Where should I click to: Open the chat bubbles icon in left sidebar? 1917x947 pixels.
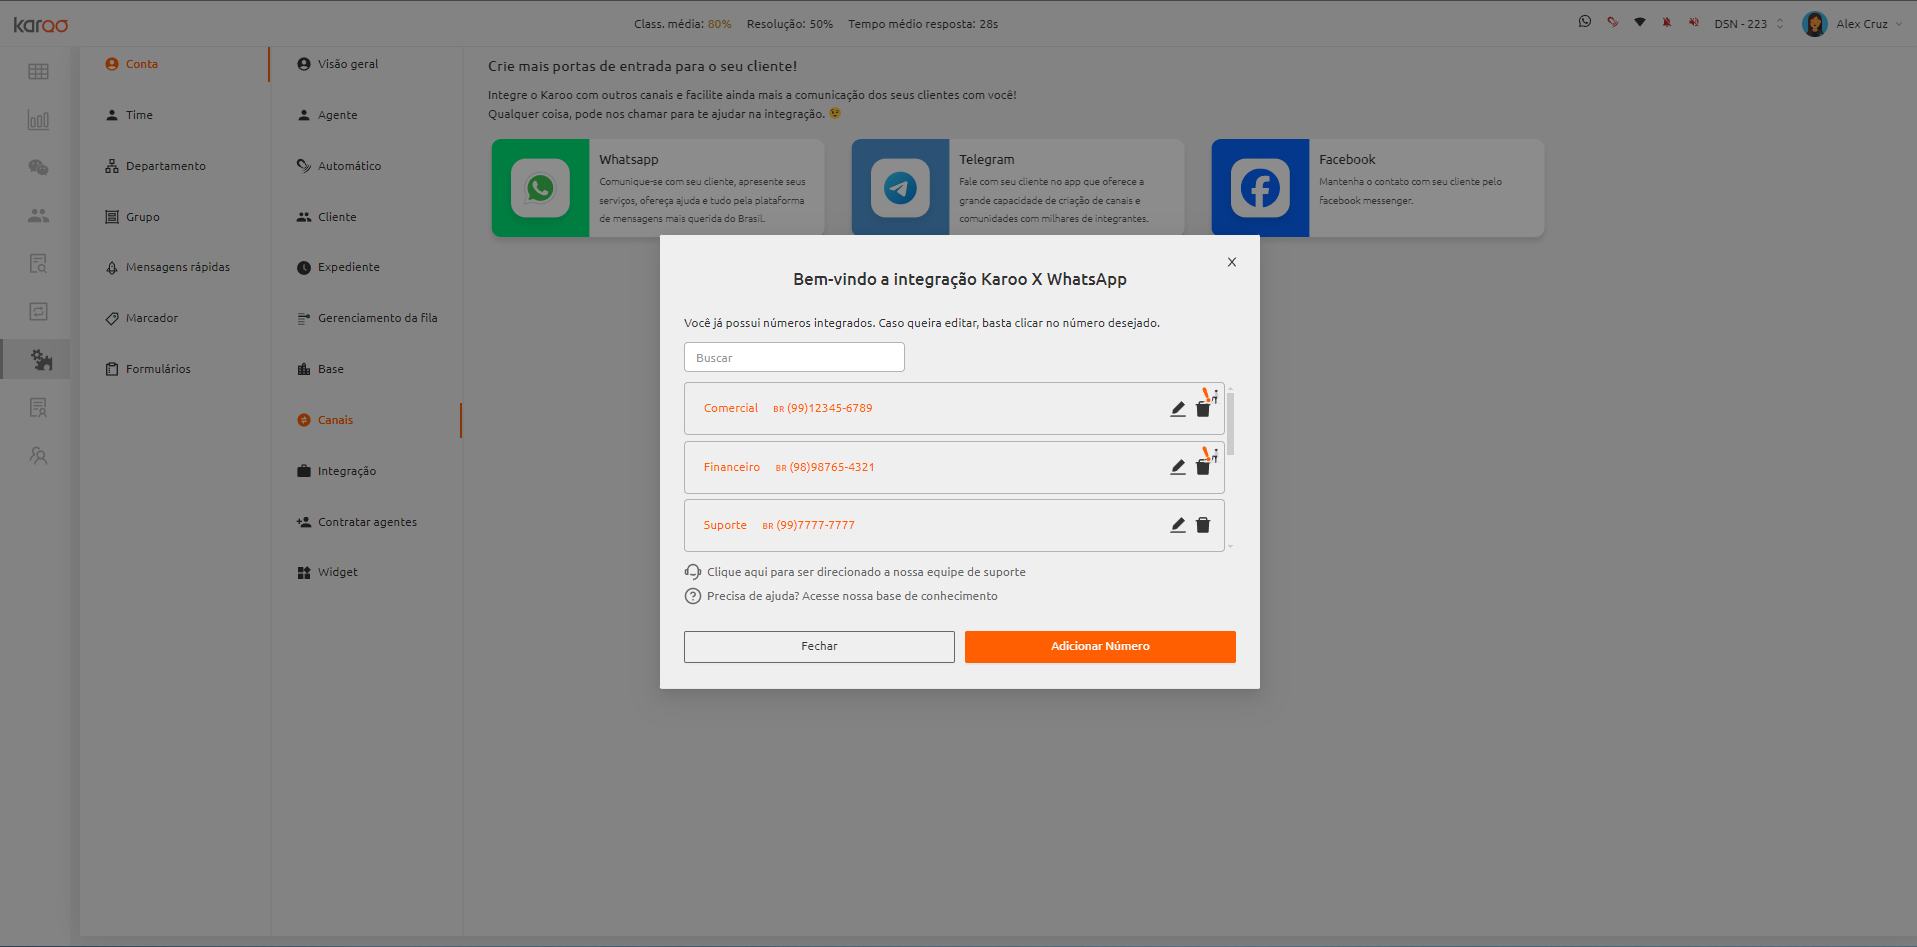(x=38, y=168)
